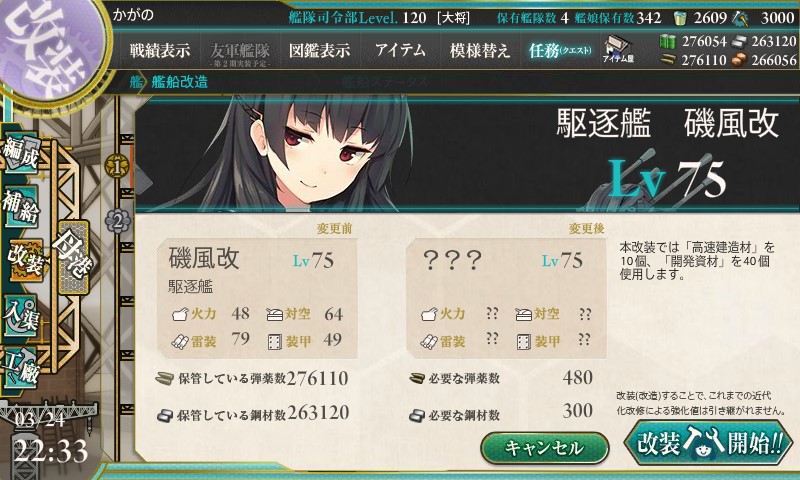Open the 改装 remodel sidebar icon
Image resolution: width=800 pixels, height=480 pixels.
[x=24, y=259]
